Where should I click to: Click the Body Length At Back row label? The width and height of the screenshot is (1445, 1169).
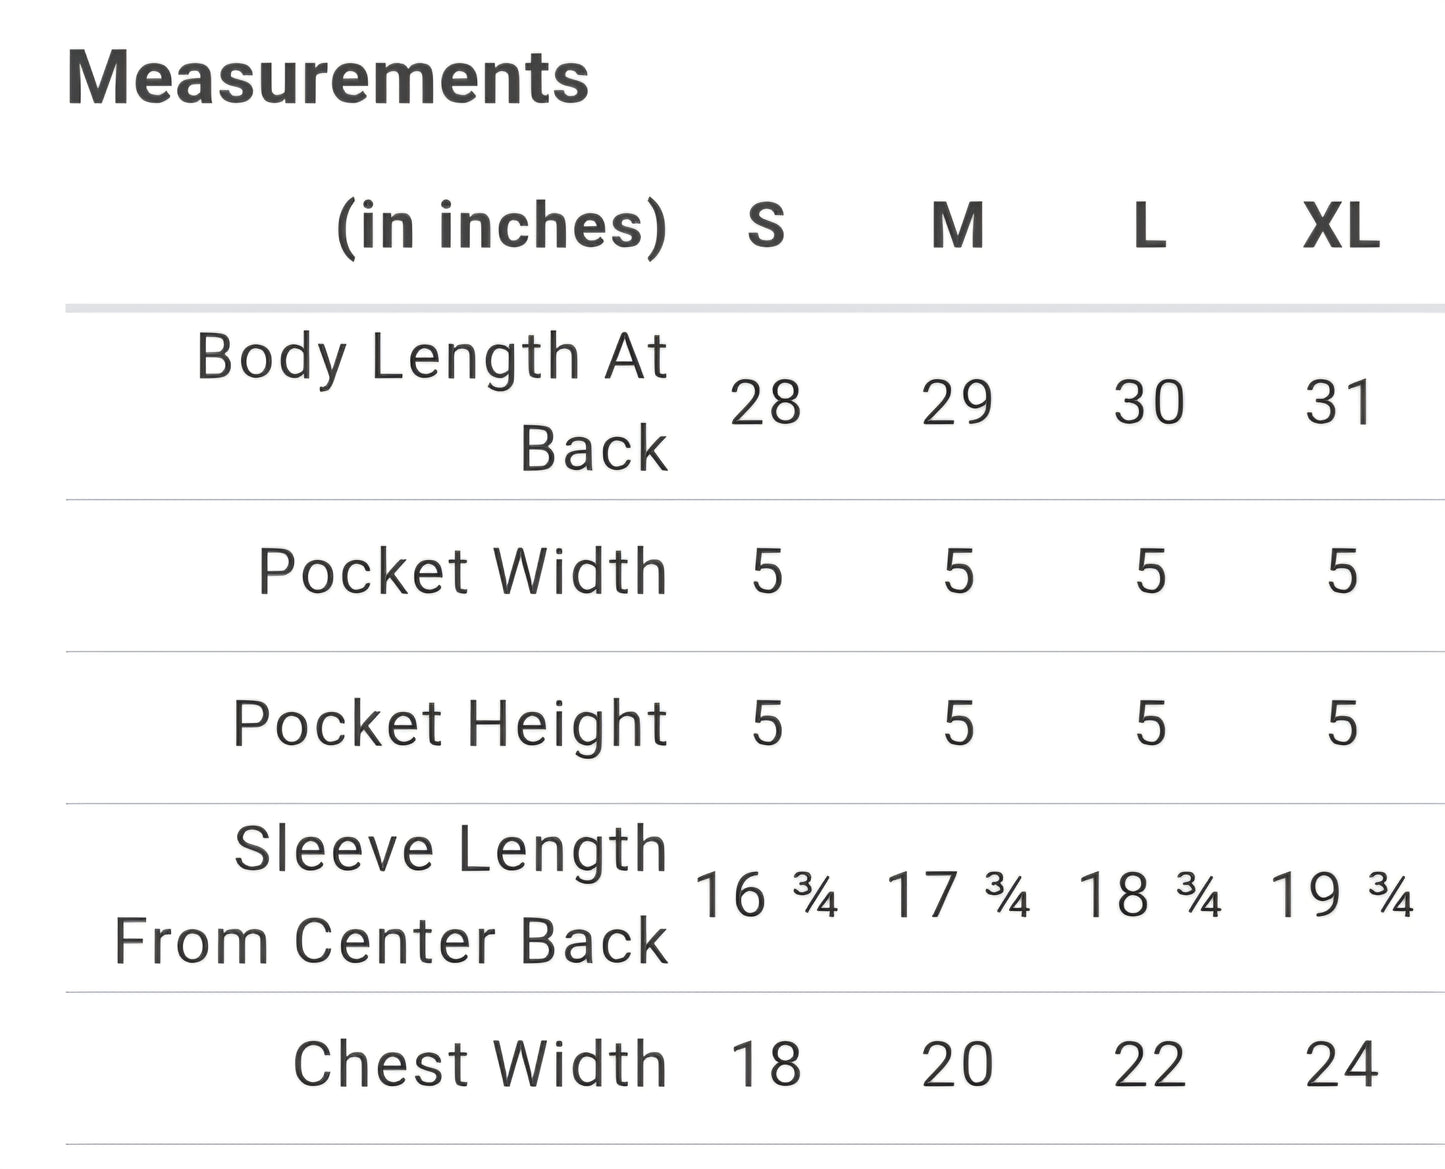pyautogui.click(x=432, y=401)
